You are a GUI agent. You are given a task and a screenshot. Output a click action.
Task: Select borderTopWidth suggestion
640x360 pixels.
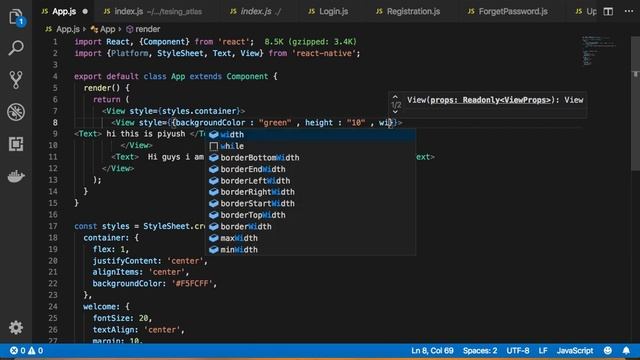[310, 215]
